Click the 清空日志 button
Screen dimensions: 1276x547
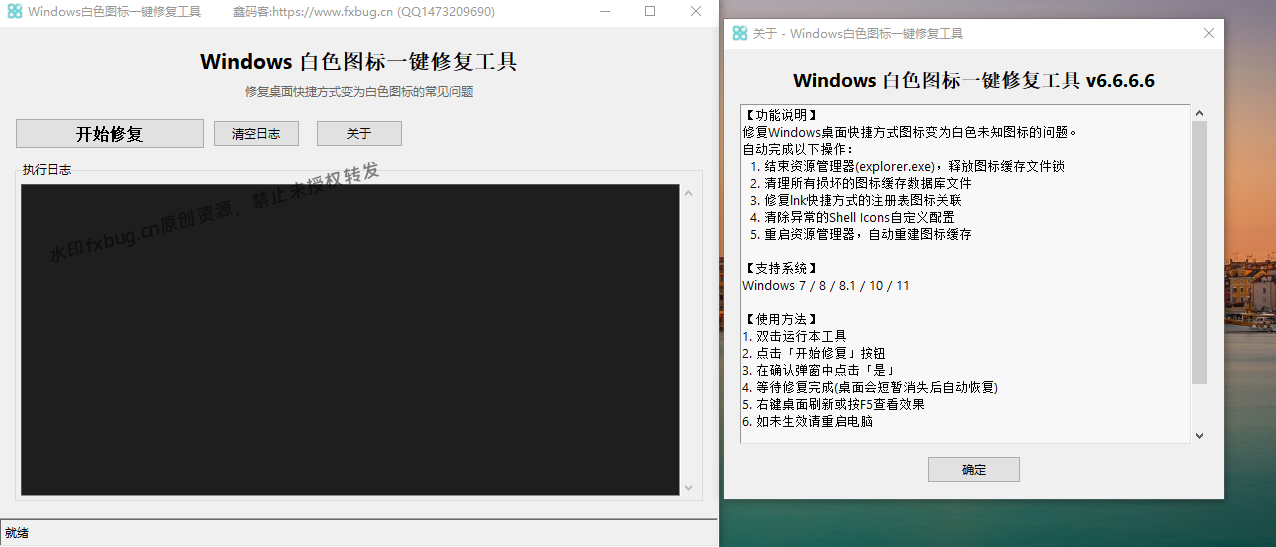tap(256, 134)
